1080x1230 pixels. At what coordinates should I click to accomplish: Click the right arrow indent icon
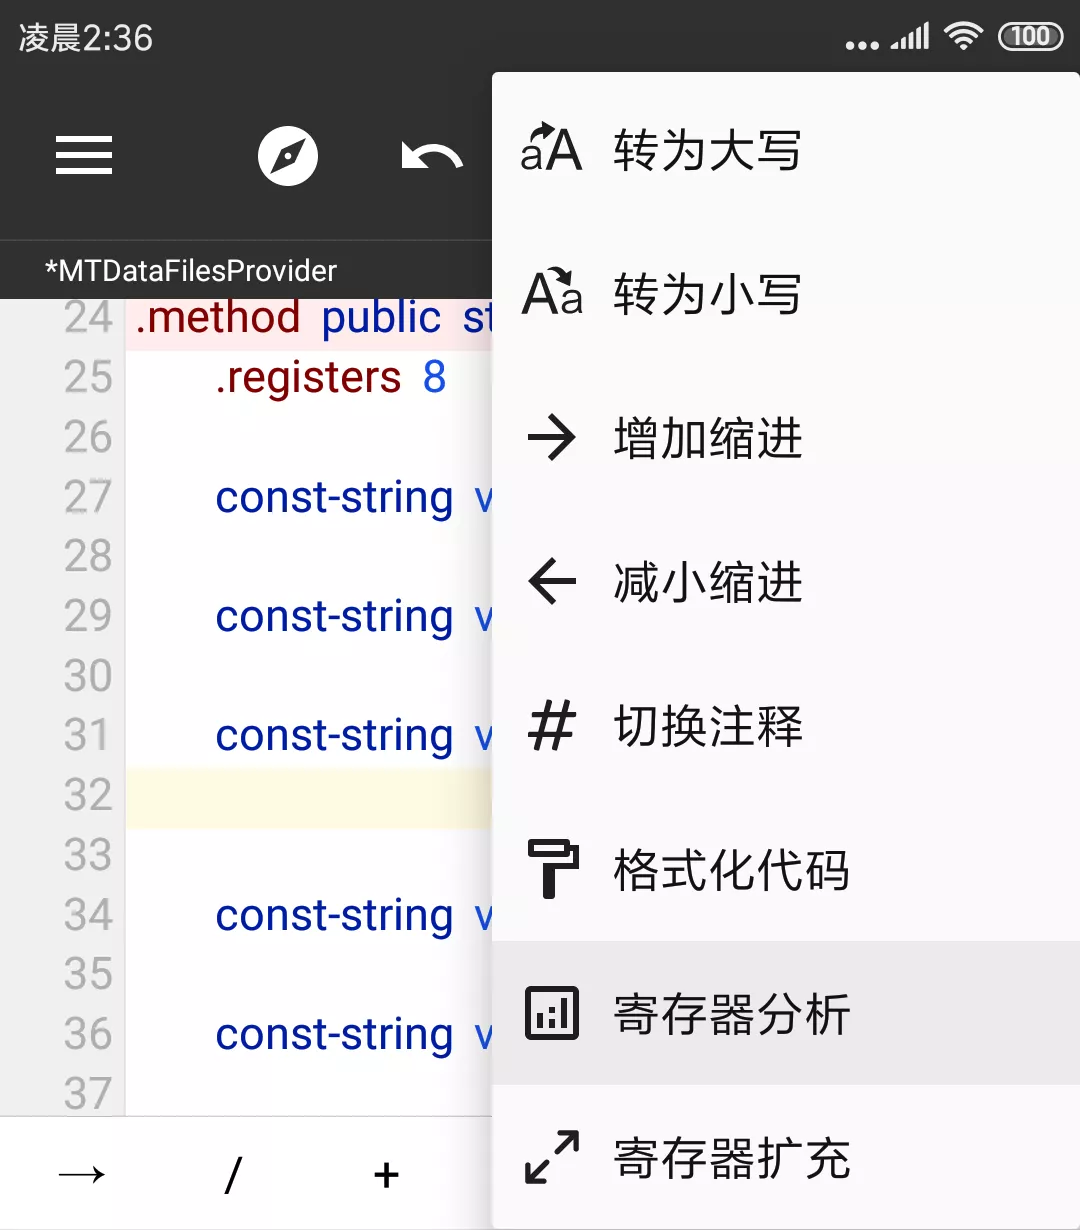click(551, 438)
